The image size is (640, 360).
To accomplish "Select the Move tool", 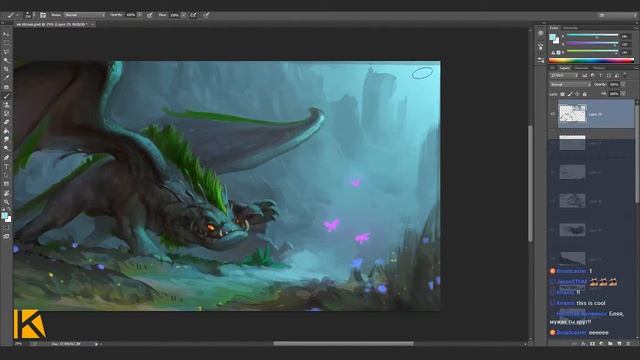I will 6,34.
